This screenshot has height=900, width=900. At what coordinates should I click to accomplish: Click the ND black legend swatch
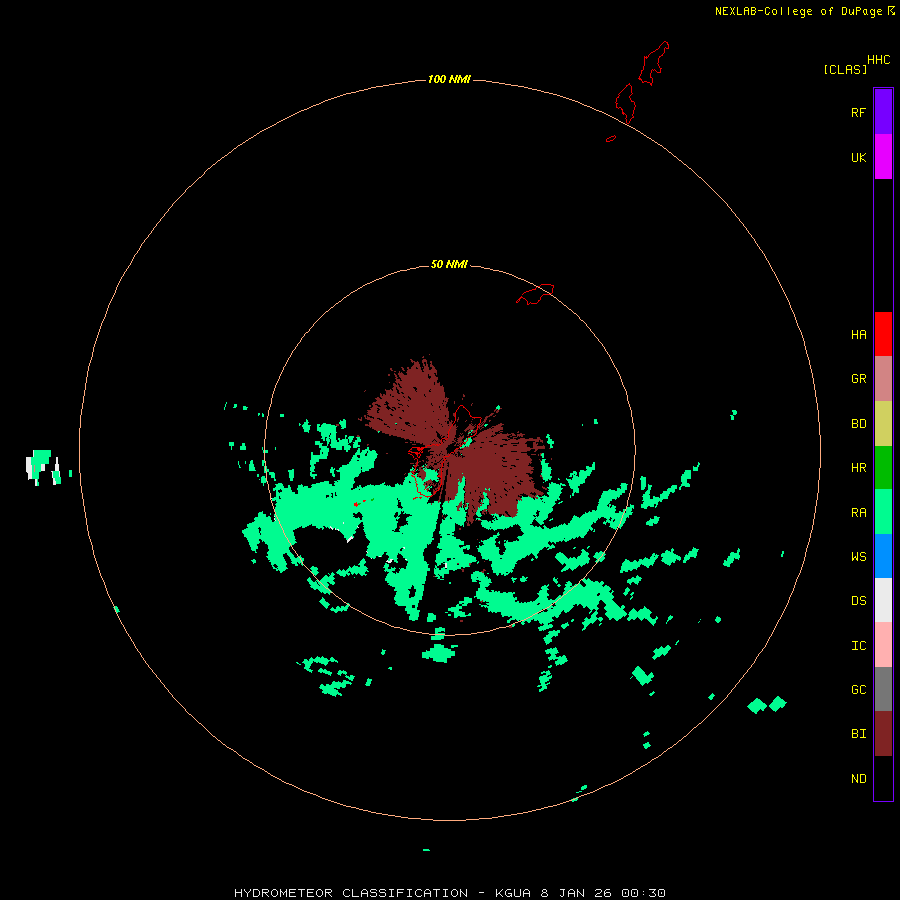click(883, 778)
